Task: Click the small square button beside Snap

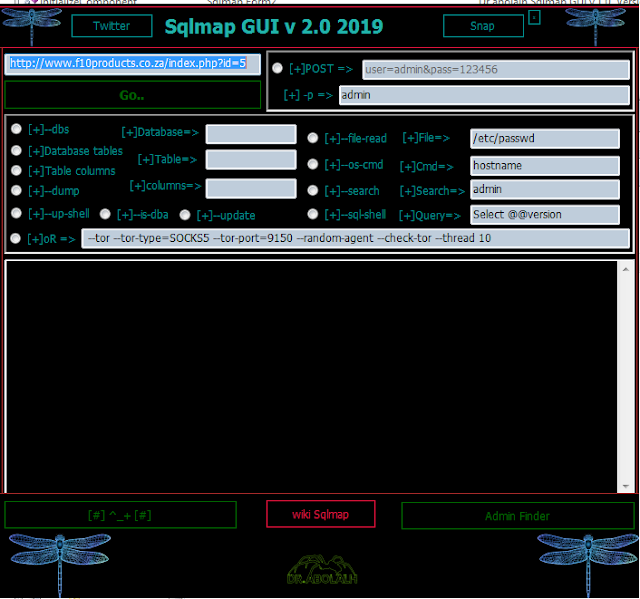Action: point(534,18)
